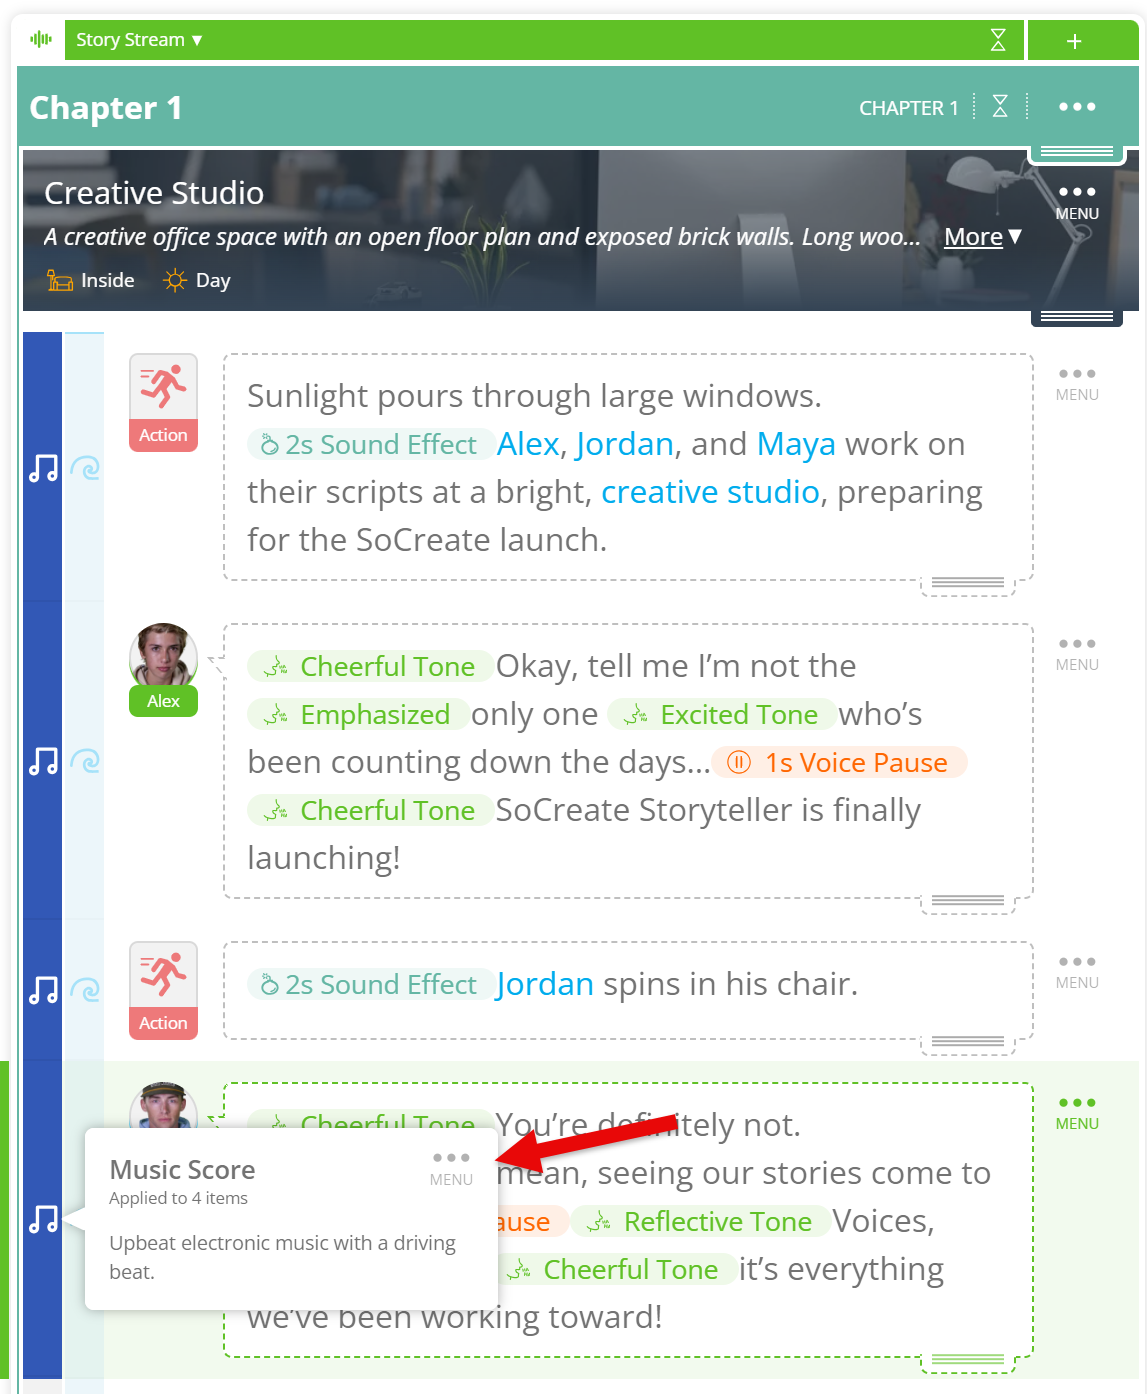1147x1394 pixels.
Task: Click the music note beside the highlighted dialogue
Action: [43, 1219]
